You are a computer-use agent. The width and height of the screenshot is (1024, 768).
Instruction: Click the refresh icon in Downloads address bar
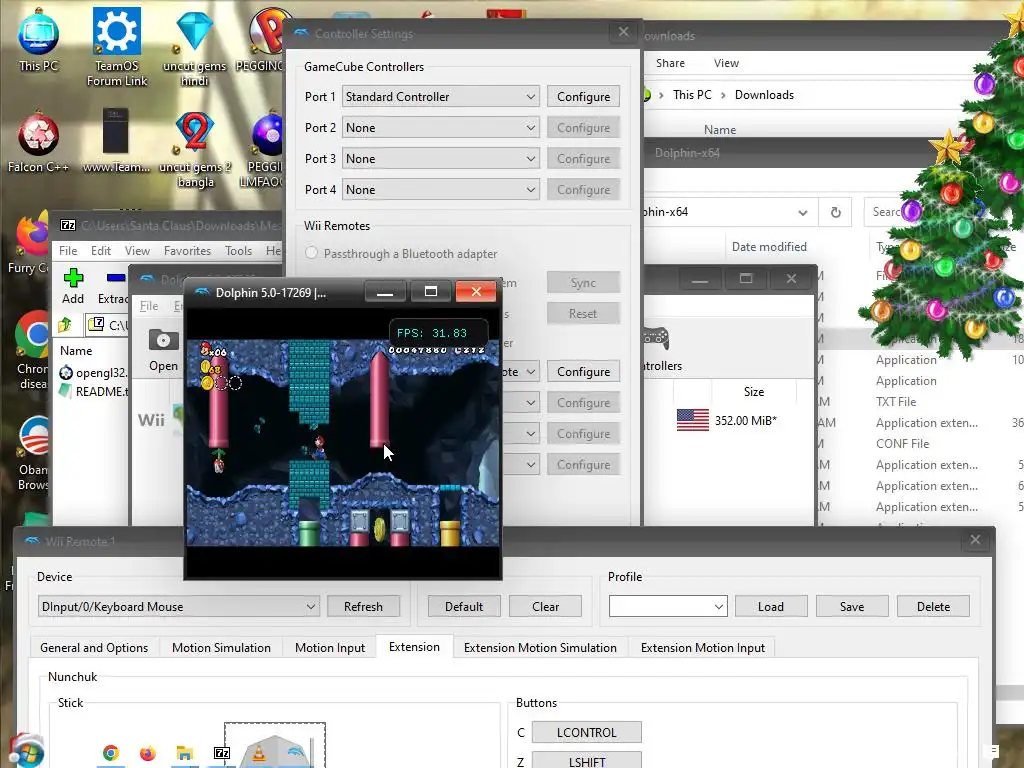click(x=835, y=212)
